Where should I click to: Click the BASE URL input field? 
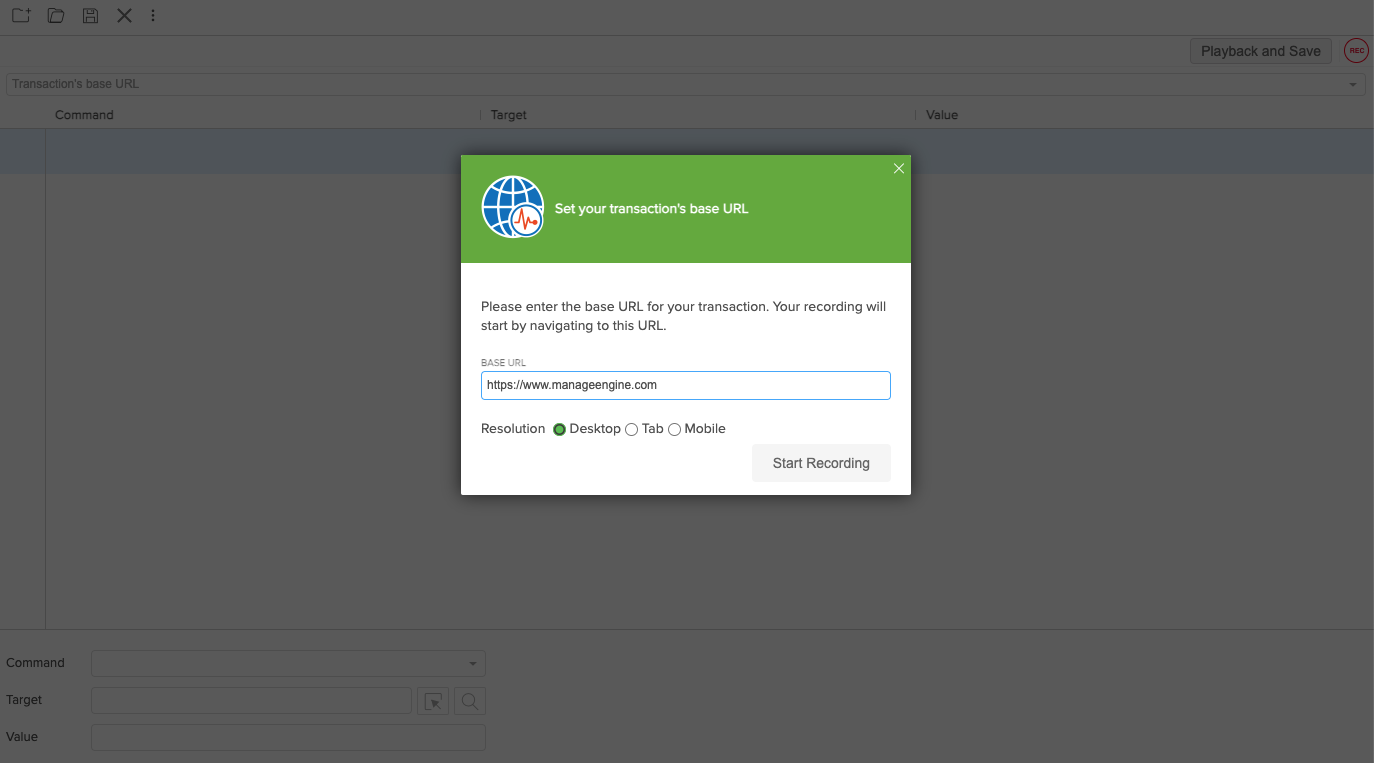pyautogui.click(x=686, y=385)
